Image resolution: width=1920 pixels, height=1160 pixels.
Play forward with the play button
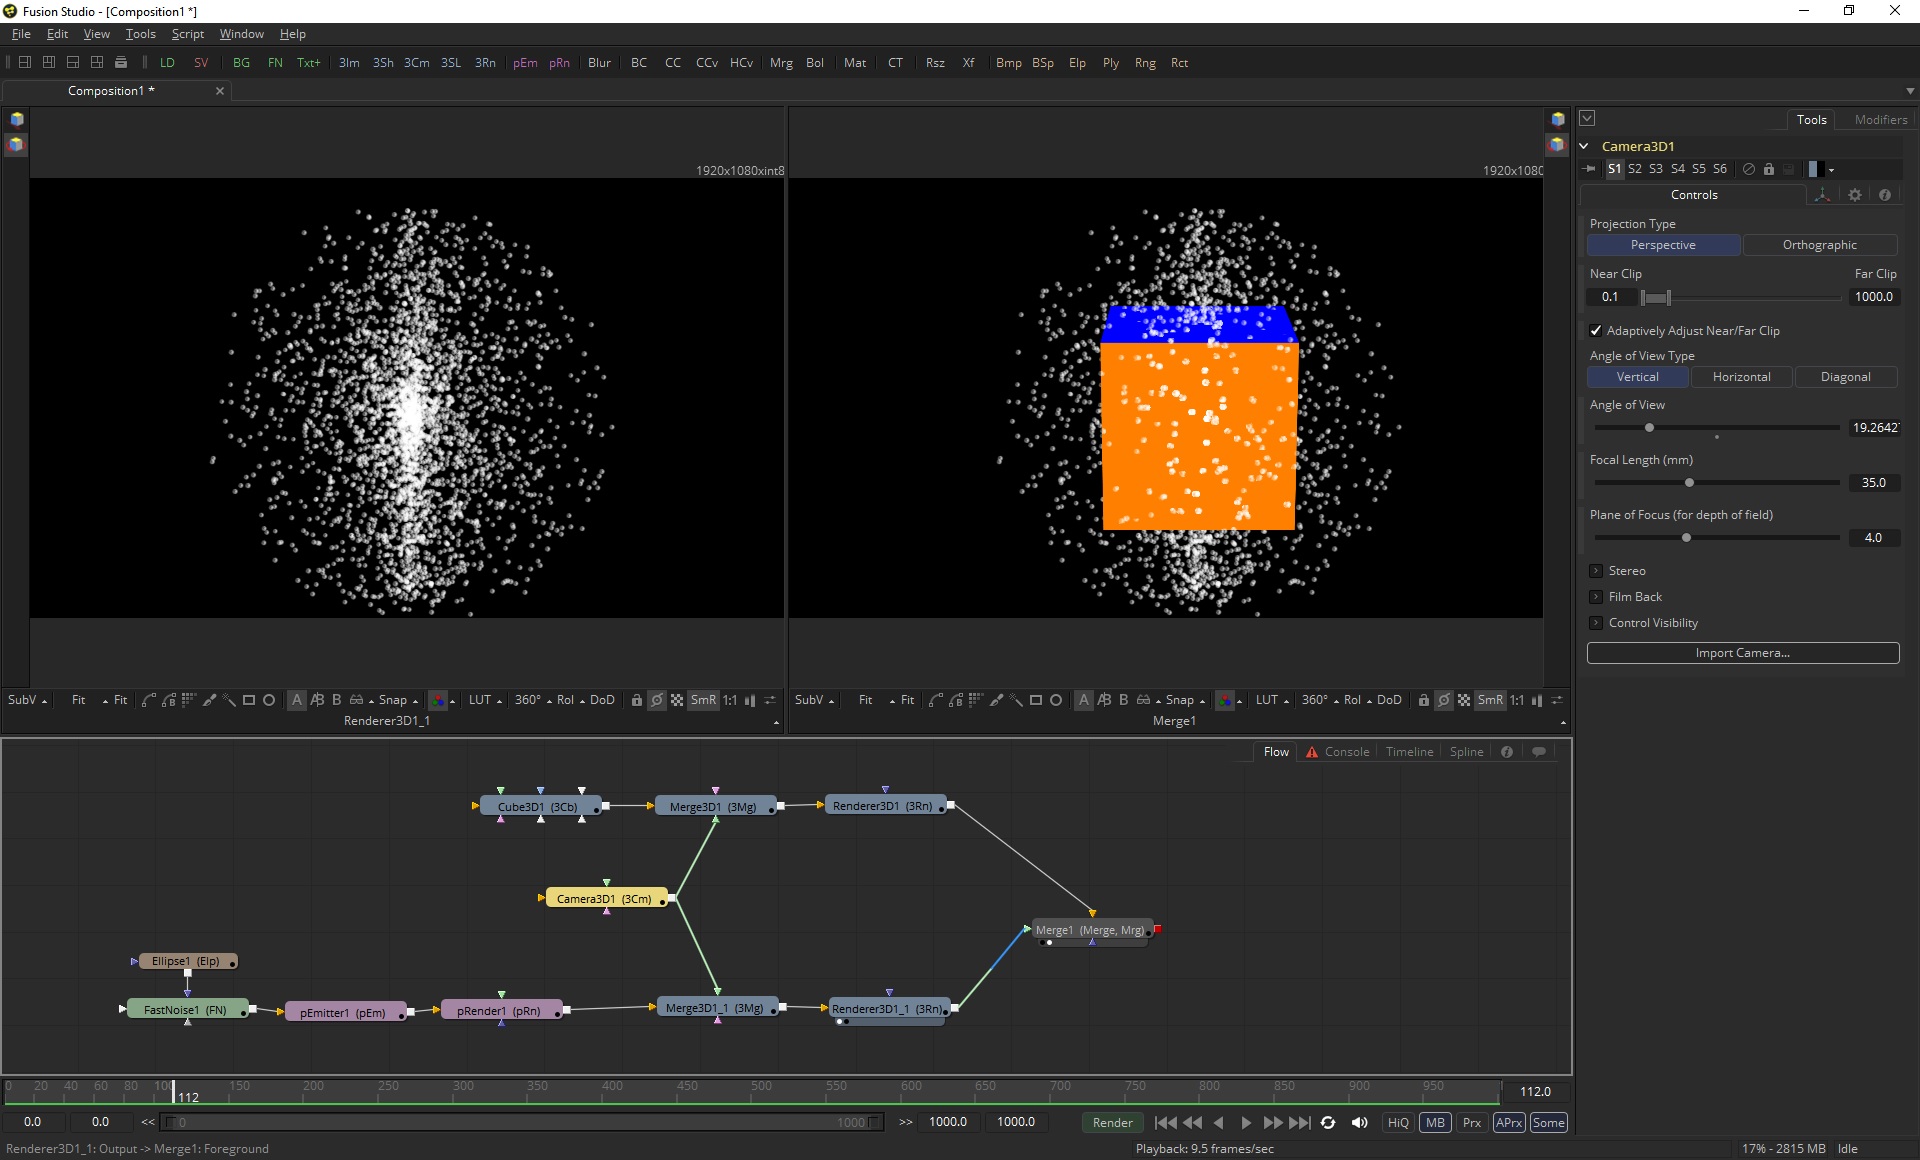pos(1246,1123)
